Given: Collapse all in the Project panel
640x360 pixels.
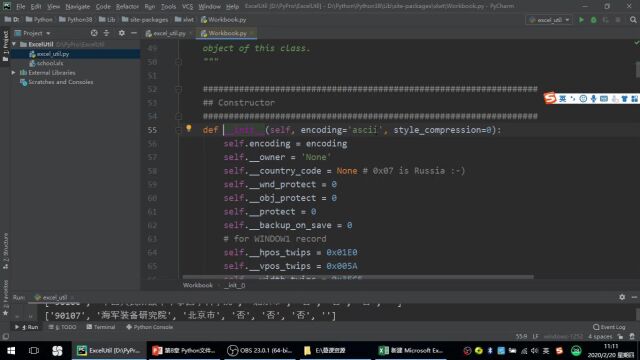Looking at the screenshot, I should [x=107, y=33].
